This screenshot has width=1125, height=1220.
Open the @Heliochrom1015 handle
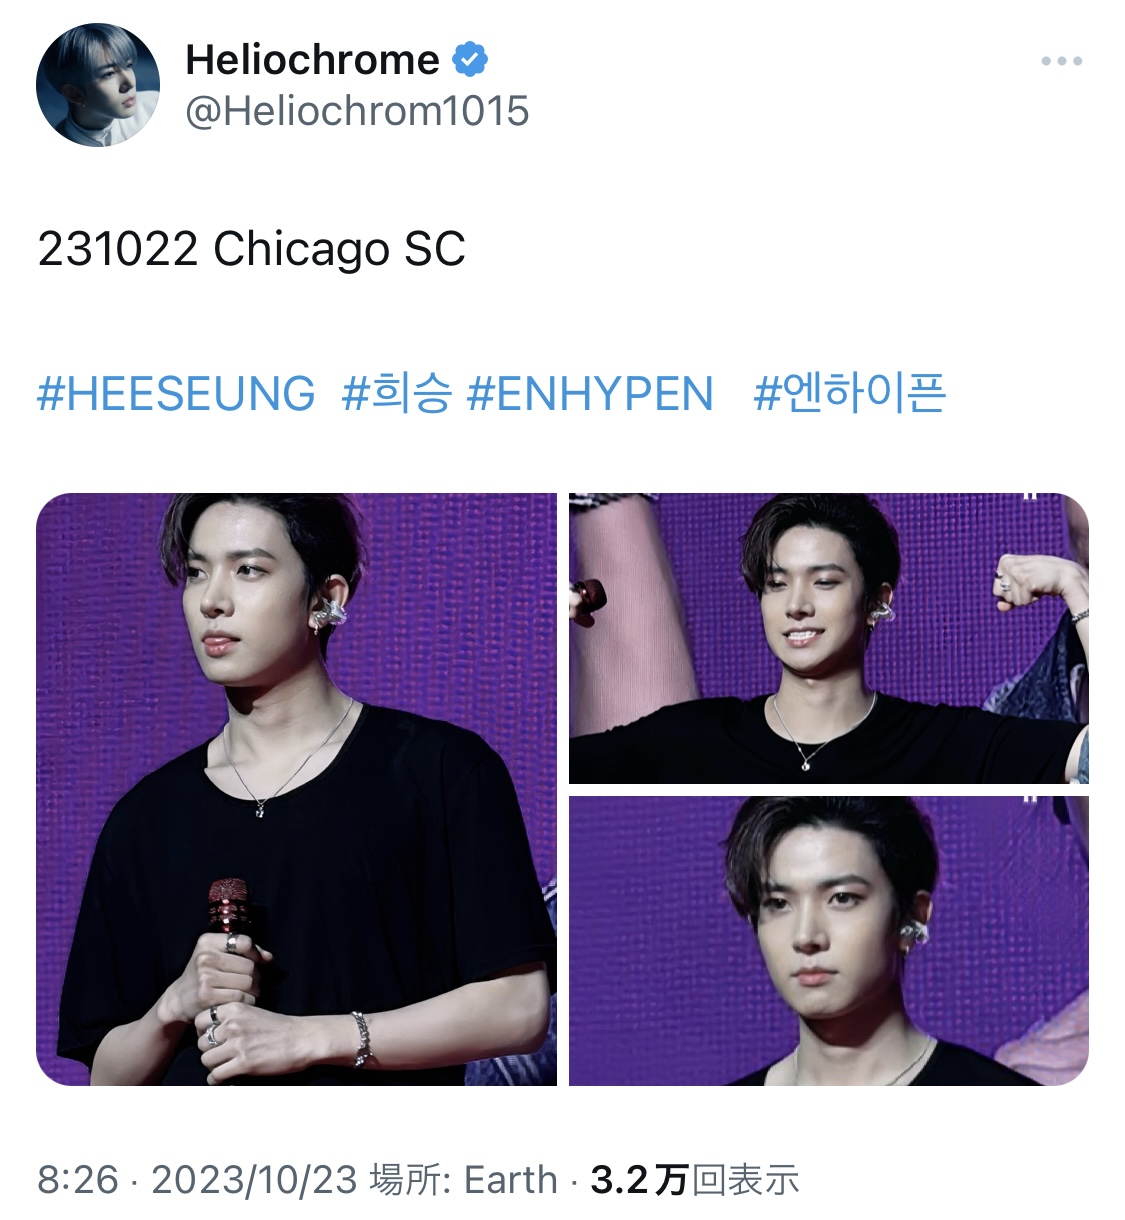(x=357, y=111)
